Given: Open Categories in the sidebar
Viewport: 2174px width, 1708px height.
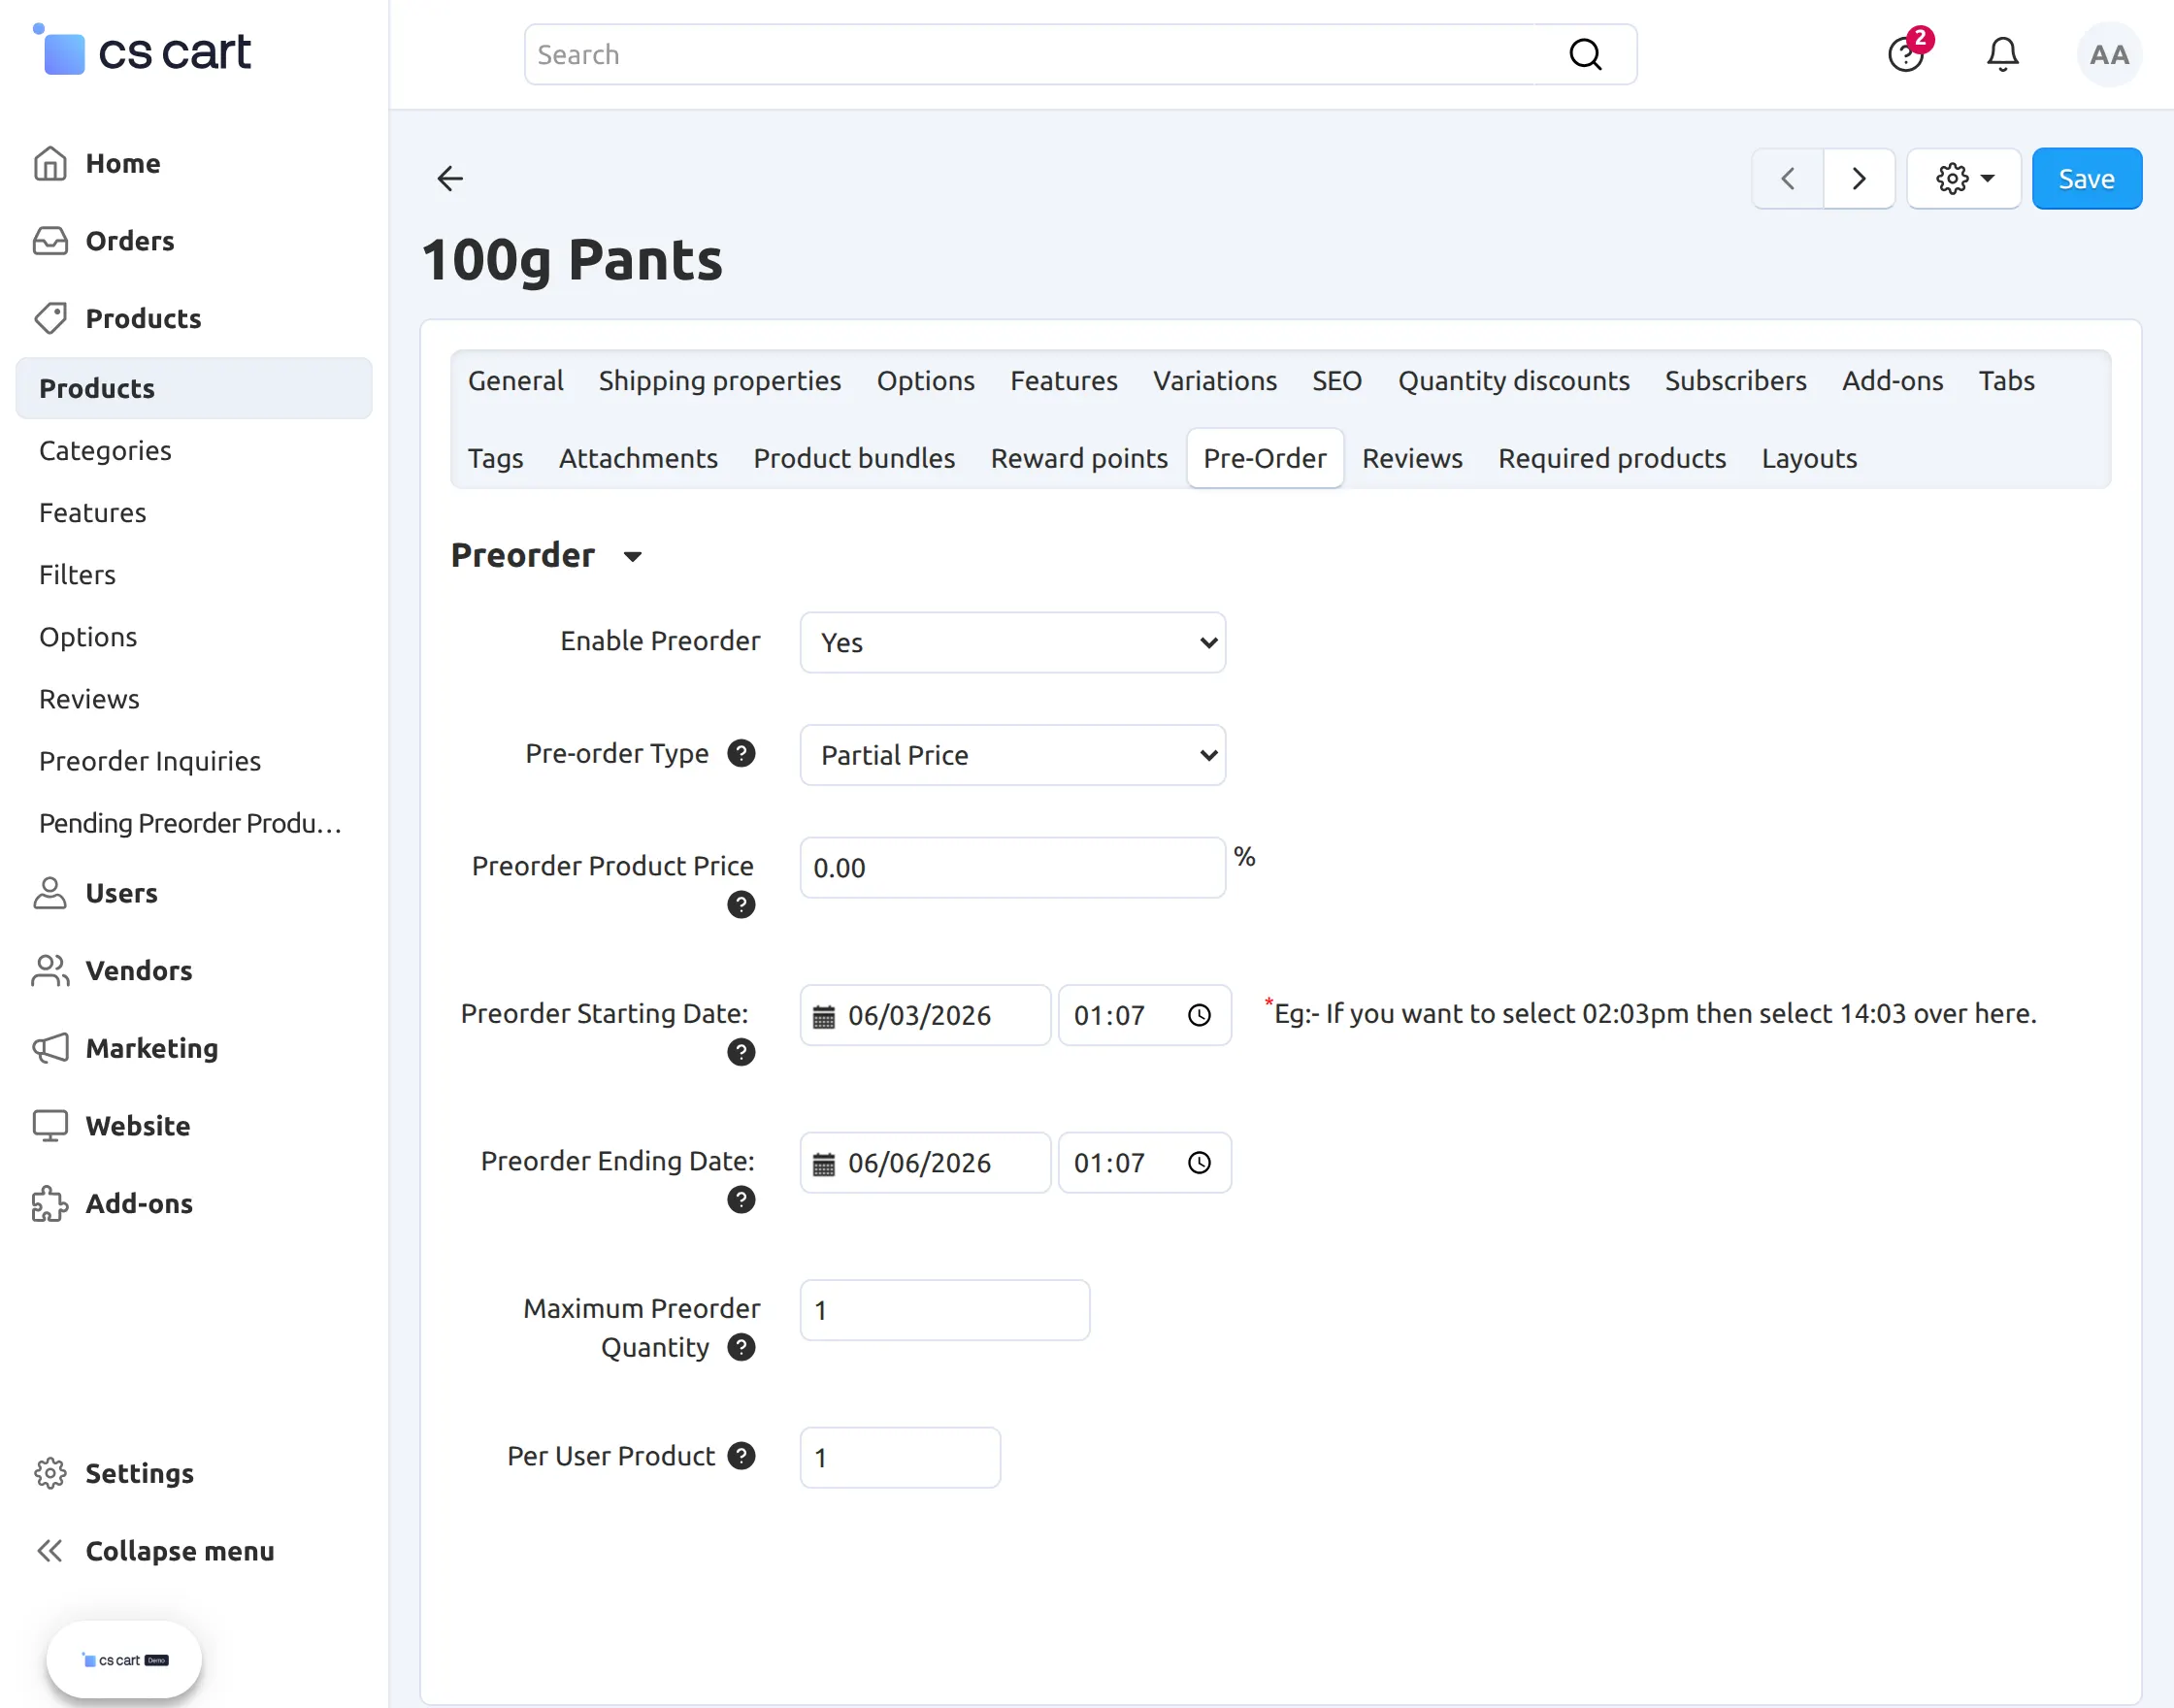Looking at the screenshot, I should coord(105,451).
